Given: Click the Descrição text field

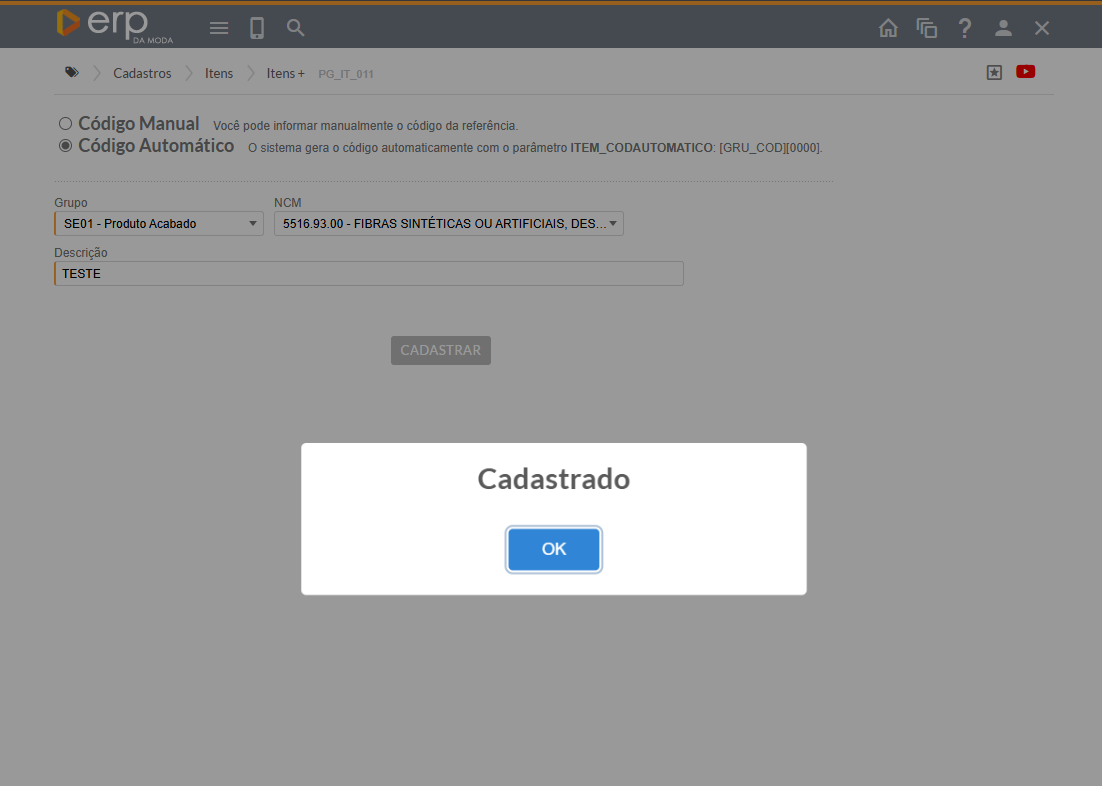Looking at the screenshot, I should tap(369, 273).
